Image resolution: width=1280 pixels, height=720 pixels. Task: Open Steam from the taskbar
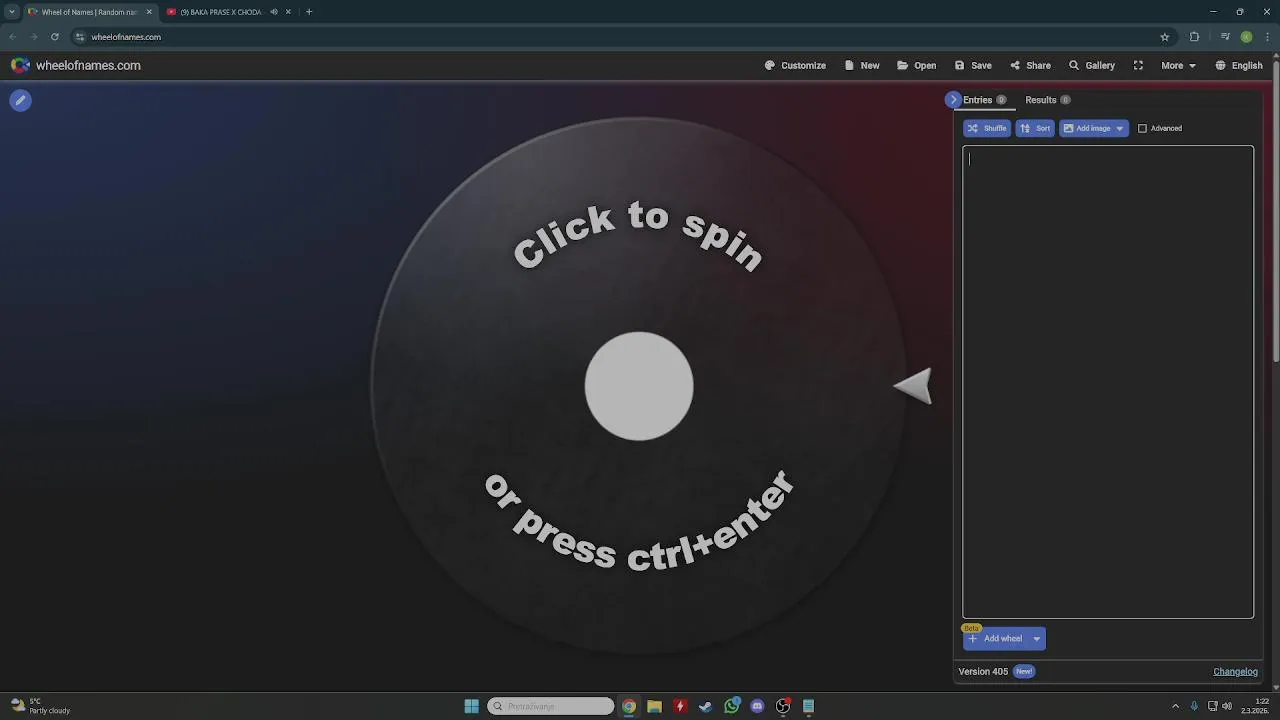point(705,706)
